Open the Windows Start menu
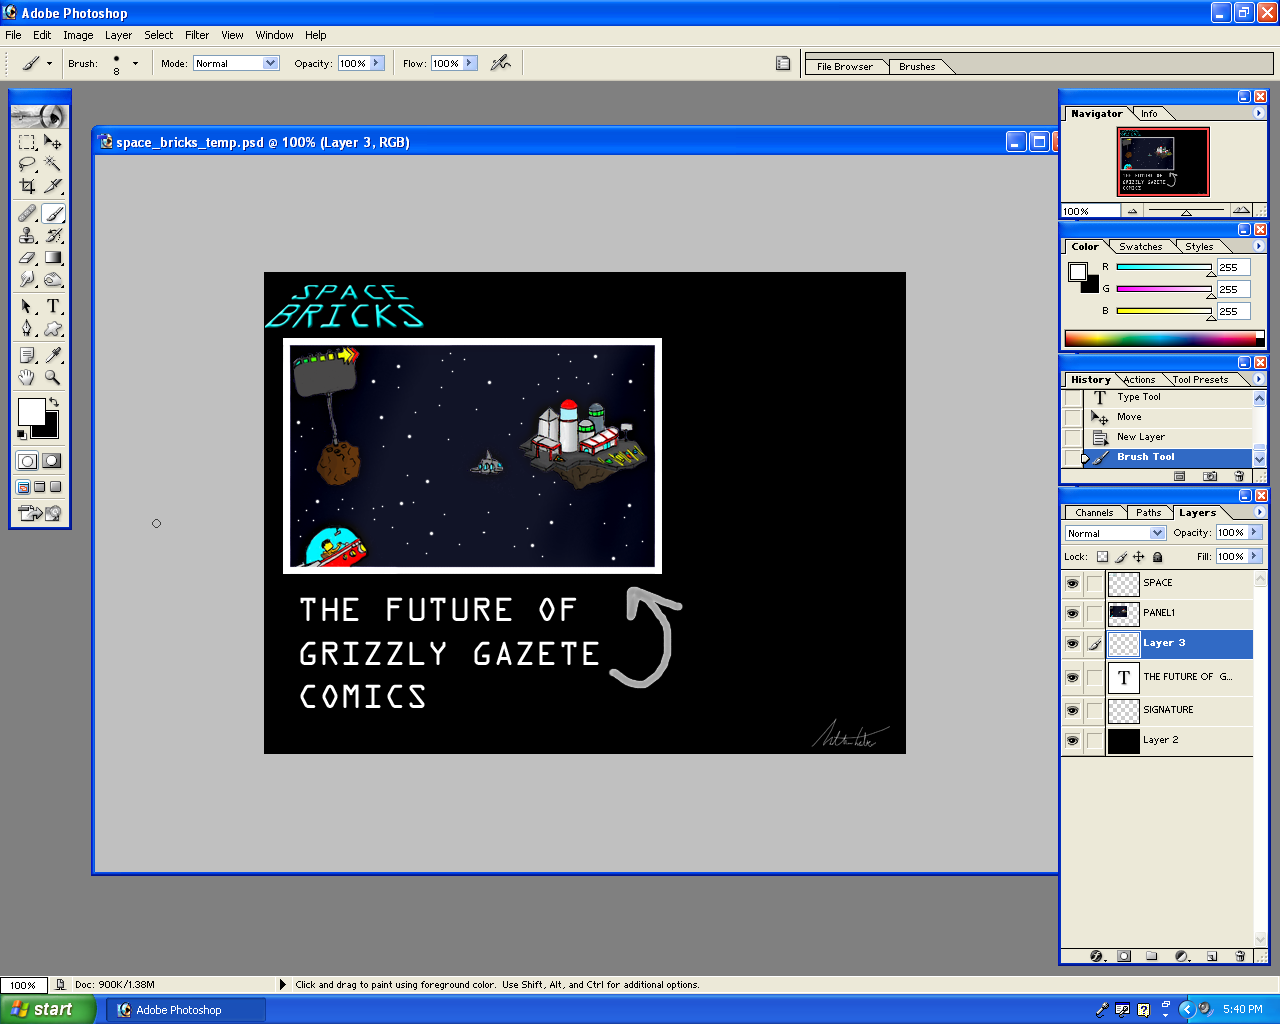Viewport: 1280px width, 1024px height. tap(47, 1009)
